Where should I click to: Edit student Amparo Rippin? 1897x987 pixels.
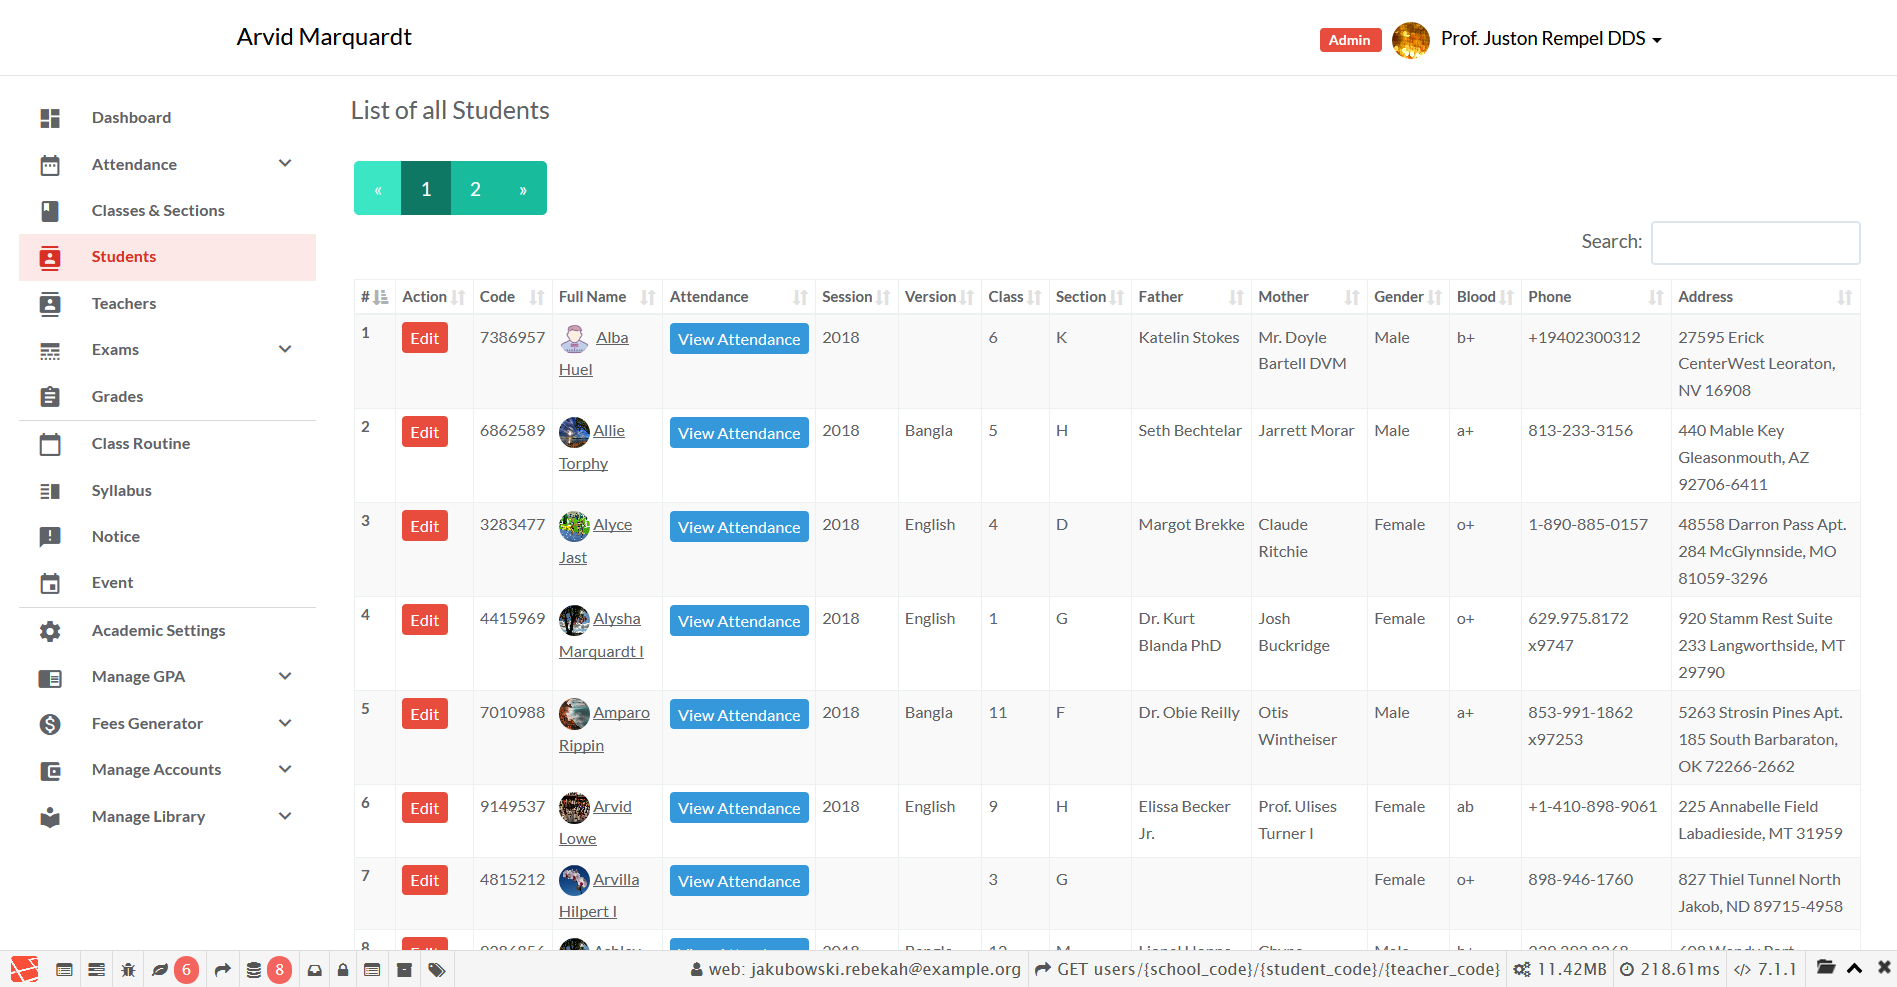click(x=425, y=714)
